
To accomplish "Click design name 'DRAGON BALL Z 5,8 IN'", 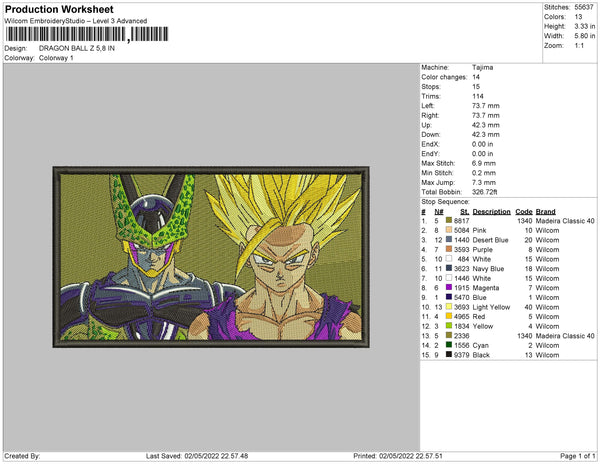I will click(x=77, y=48).
